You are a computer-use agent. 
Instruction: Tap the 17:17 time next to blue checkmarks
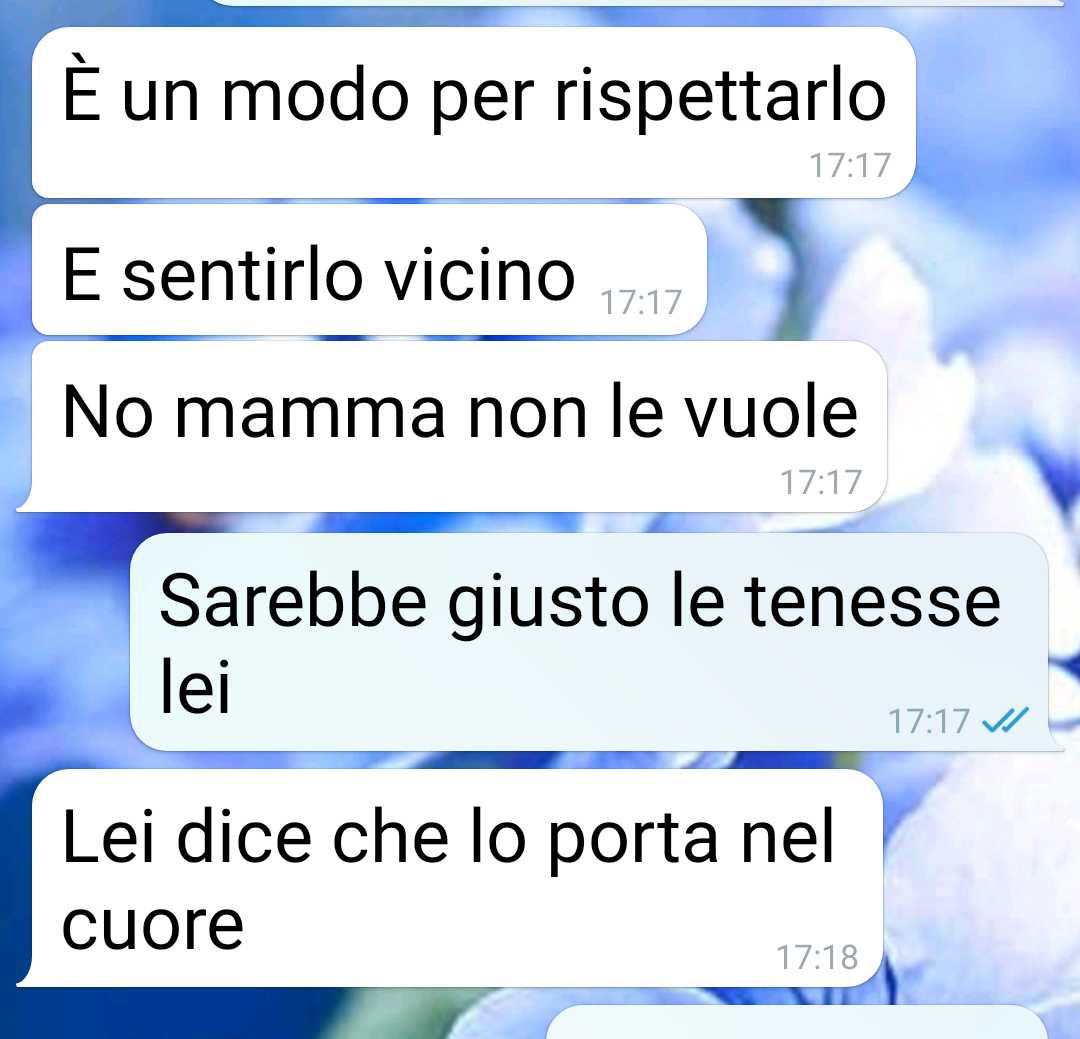point(929,721)
